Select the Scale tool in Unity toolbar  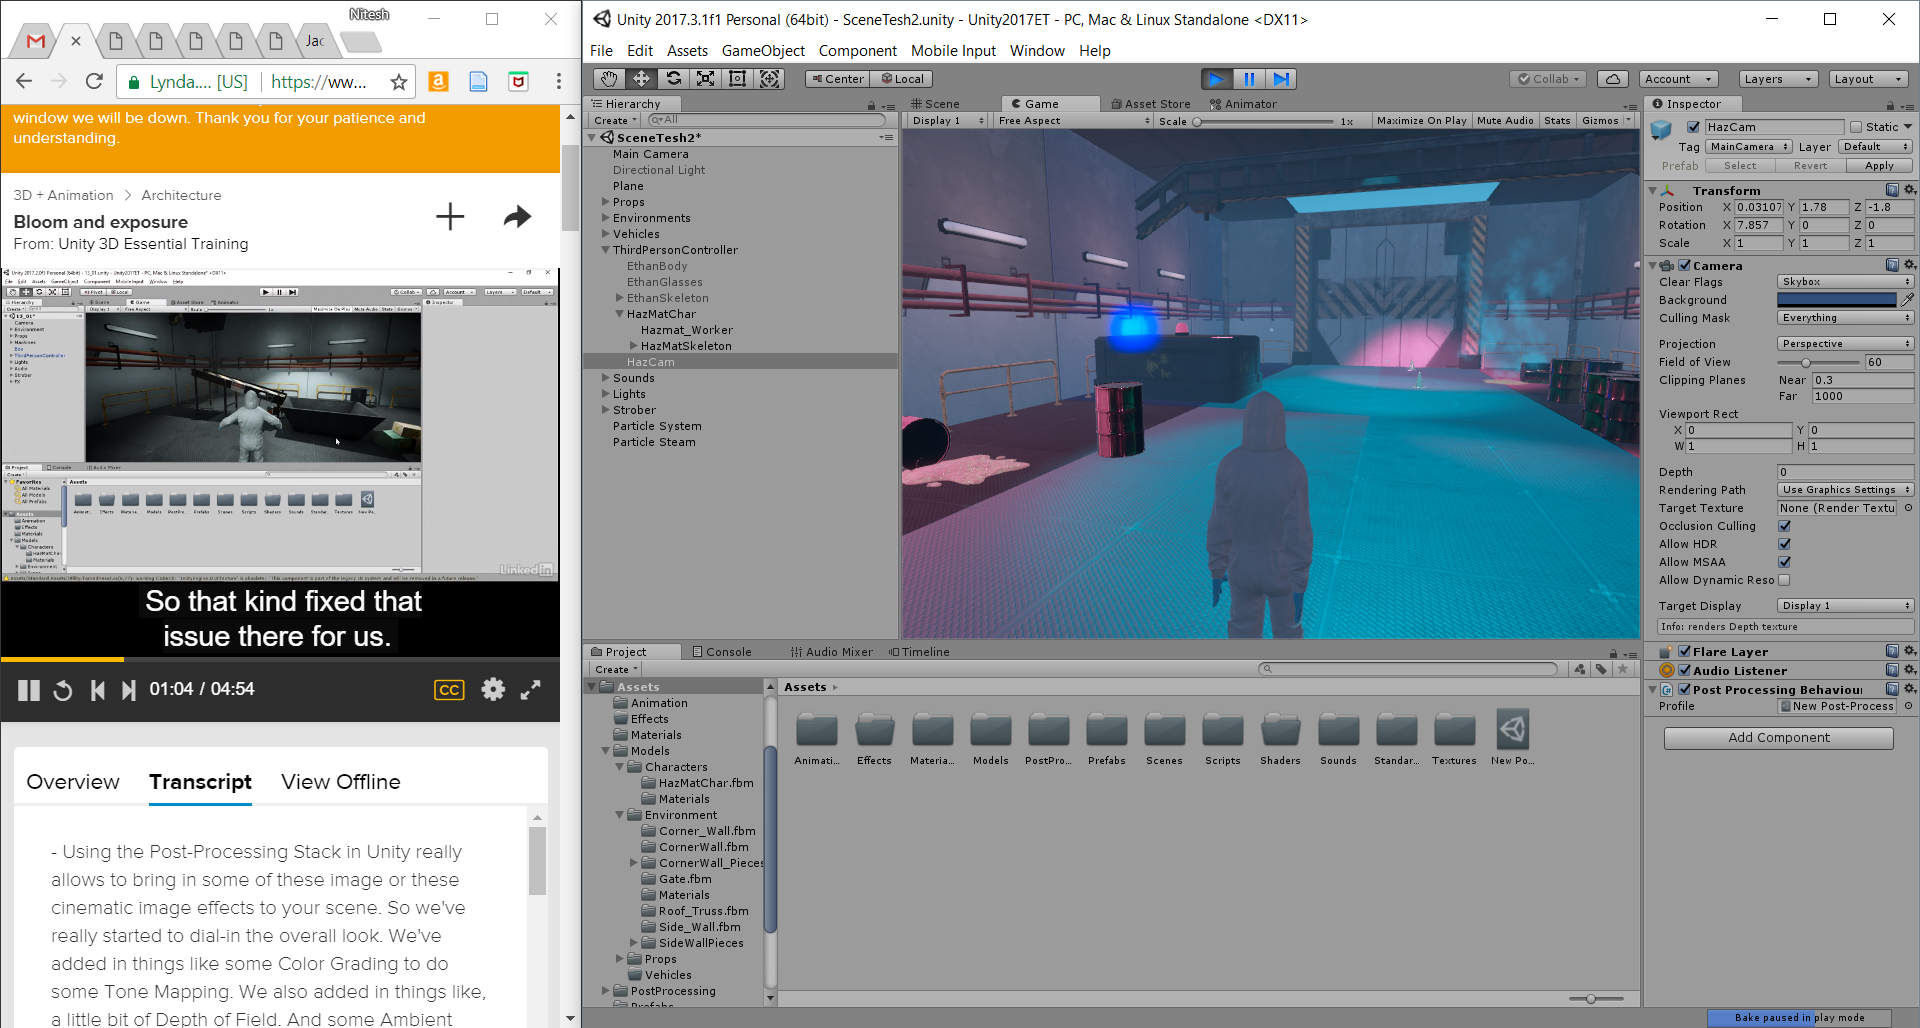pyautogui.click(x=705, y=79)
